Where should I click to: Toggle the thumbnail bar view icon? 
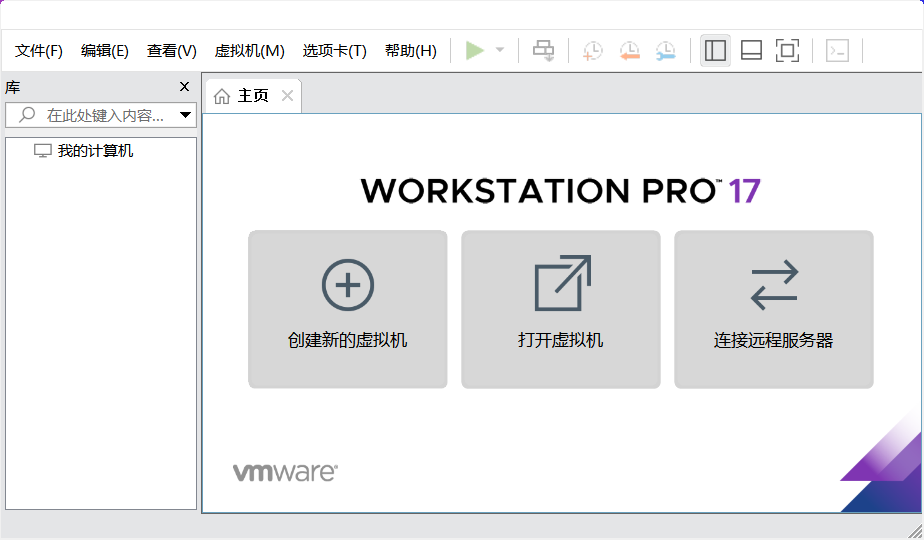(x=751, y=51)
